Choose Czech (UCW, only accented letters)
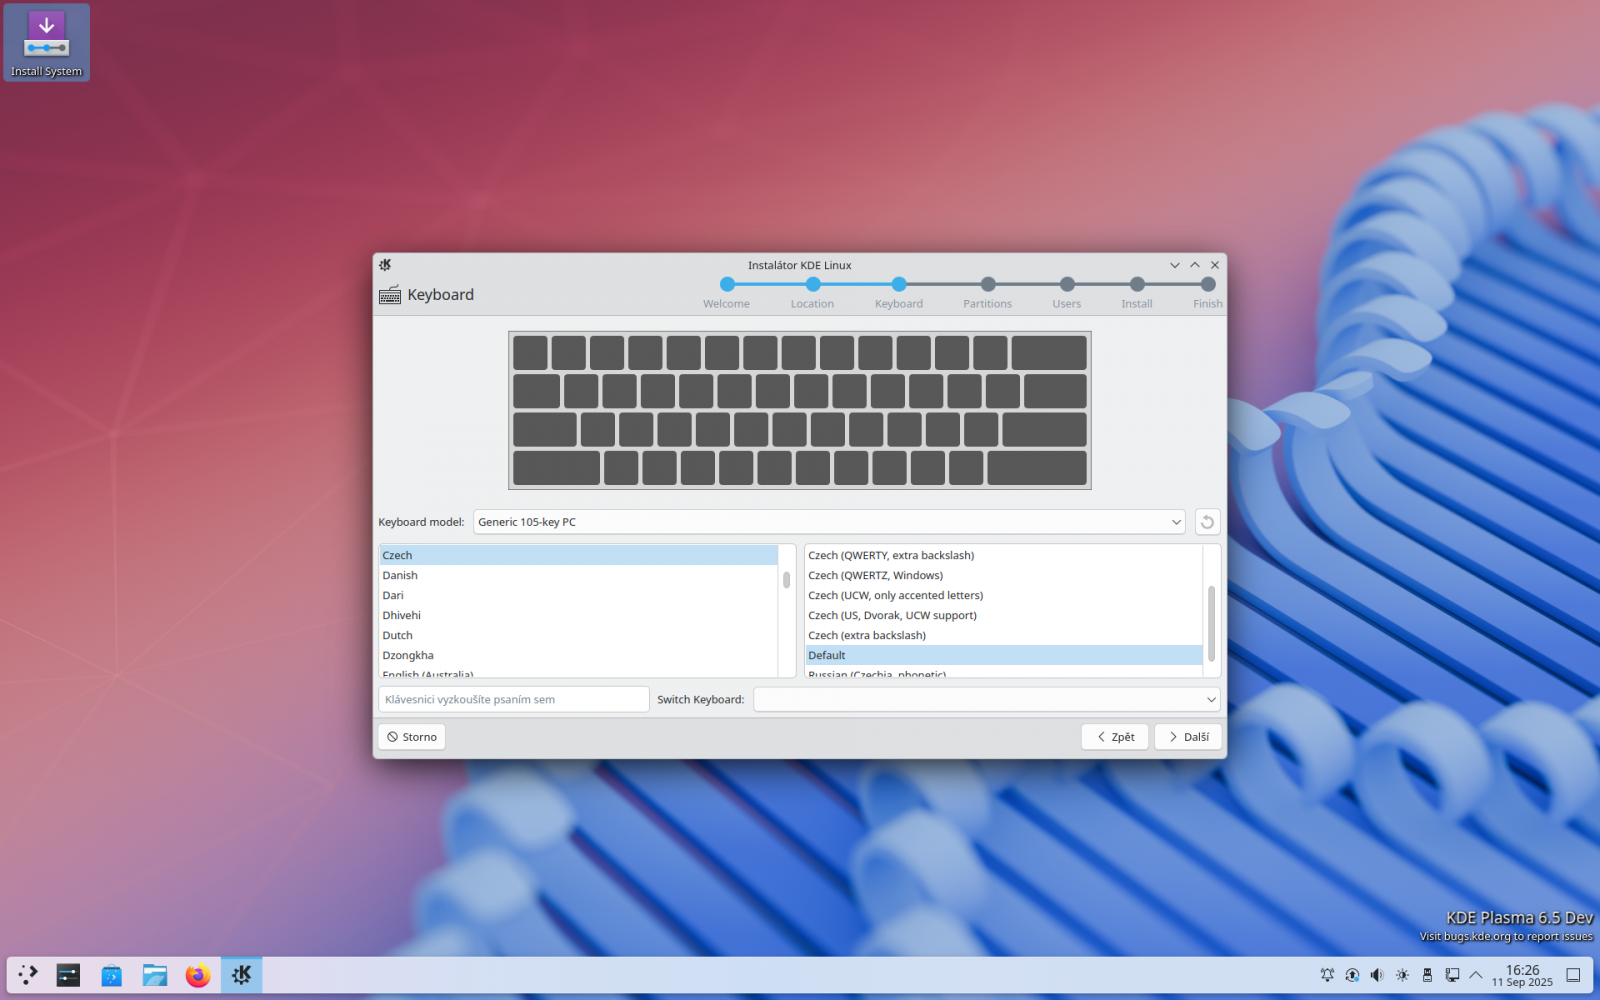Viewport: 1600px width, 1000px height. pyautogui.click(x=1004, y=595)
